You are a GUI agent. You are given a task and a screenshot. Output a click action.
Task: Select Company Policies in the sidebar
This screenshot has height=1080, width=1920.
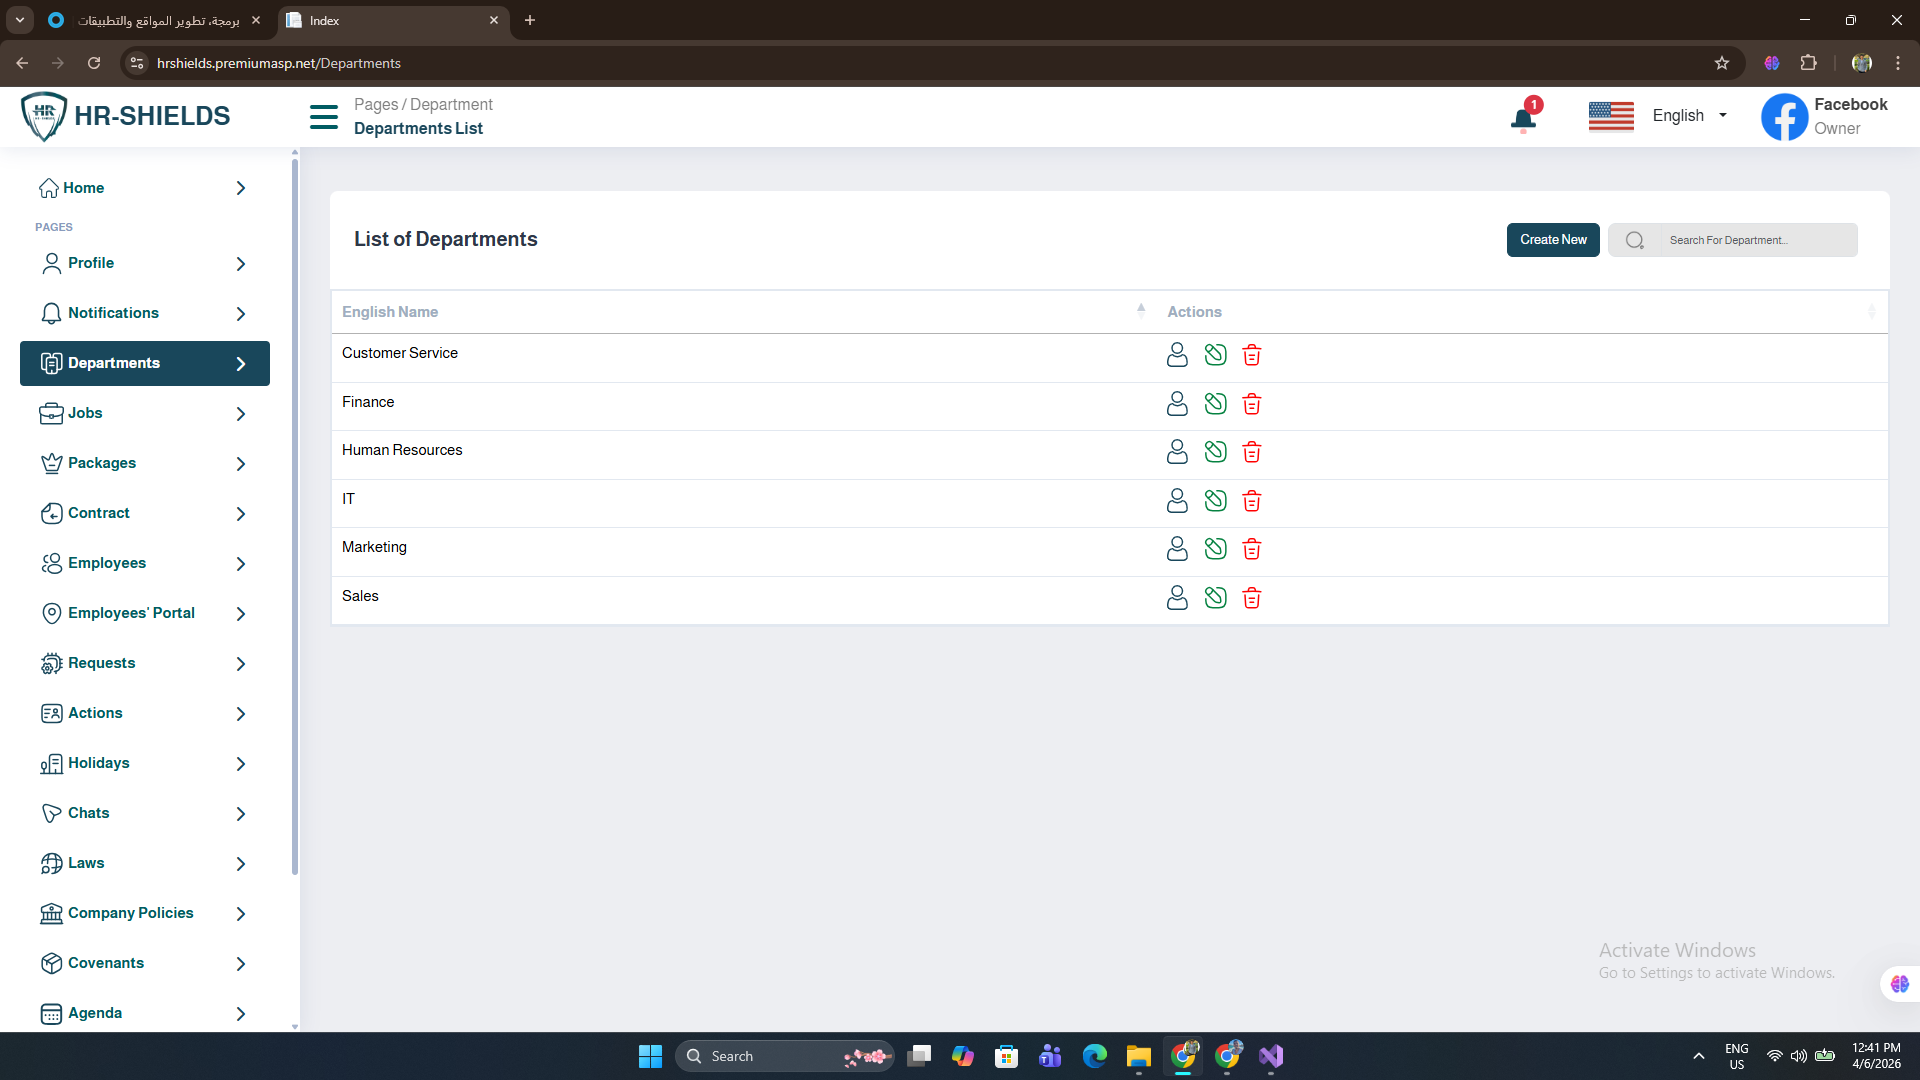click(x=130, y=913)
